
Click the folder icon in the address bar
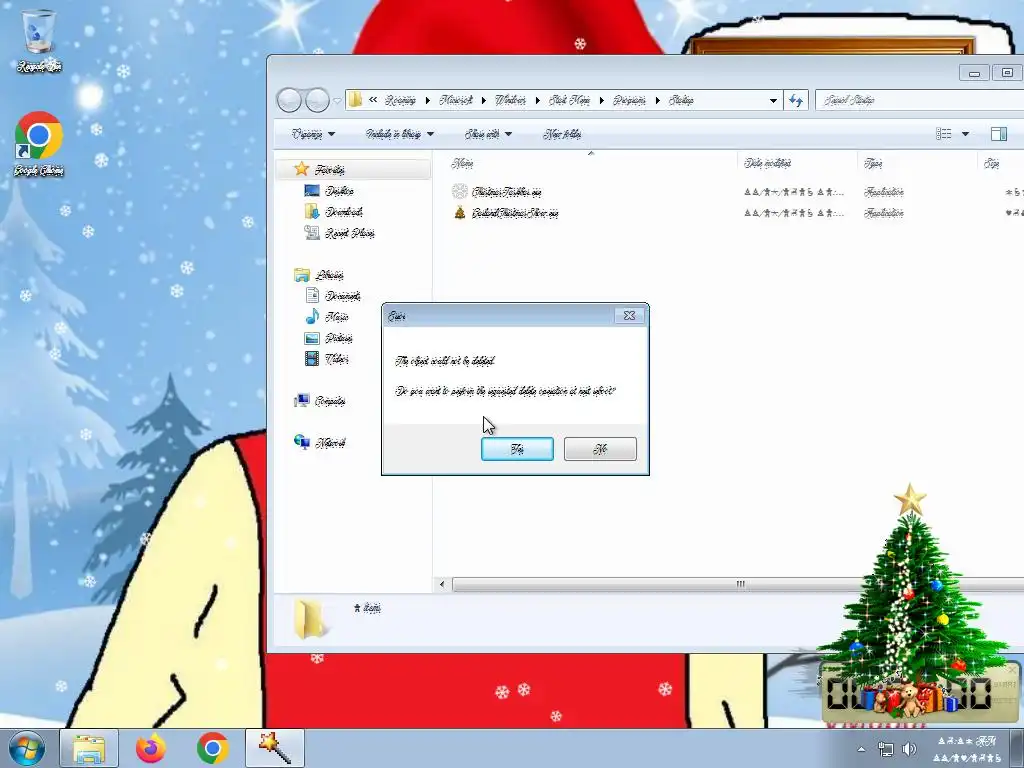click(x=355, y=99)
